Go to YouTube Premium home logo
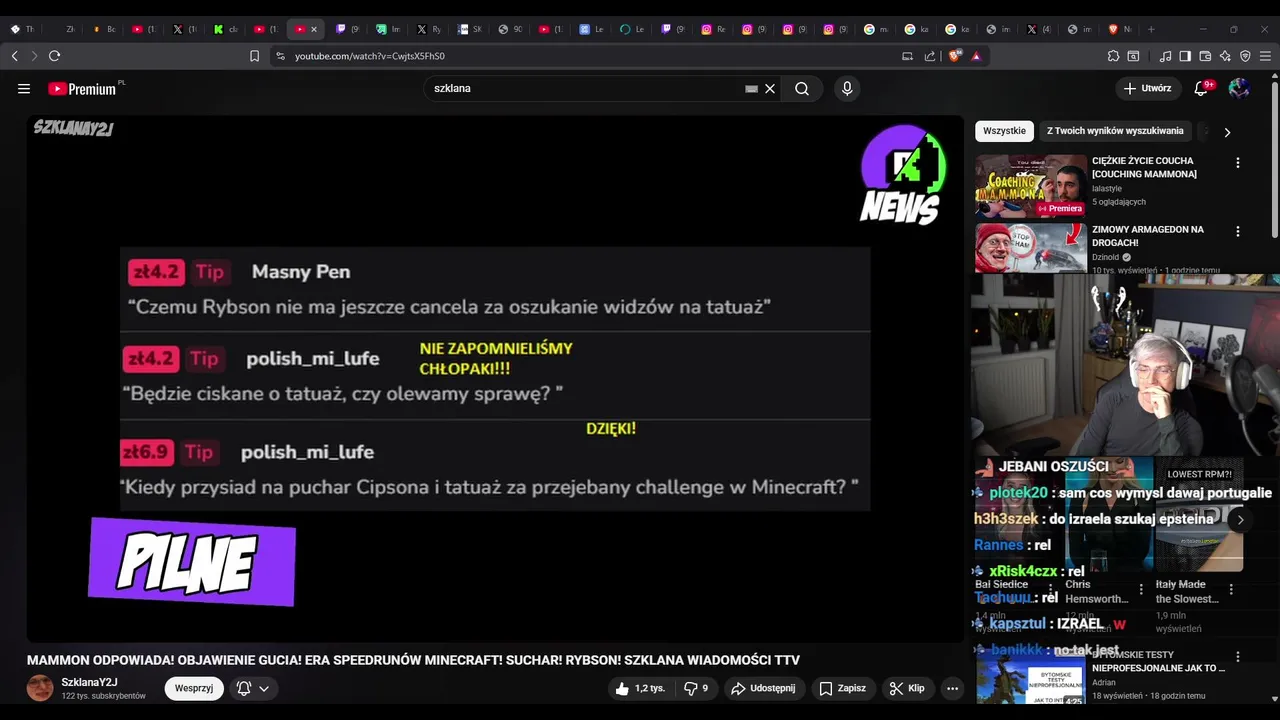This screenshot has width=1280, height=720. (82, 89)
